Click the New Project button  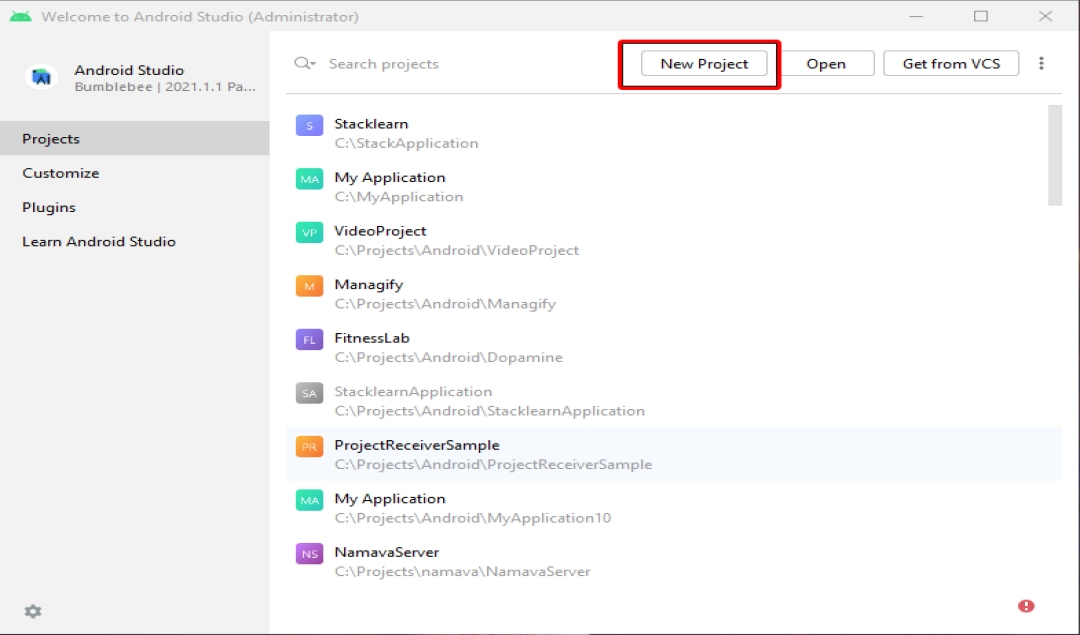704,63
